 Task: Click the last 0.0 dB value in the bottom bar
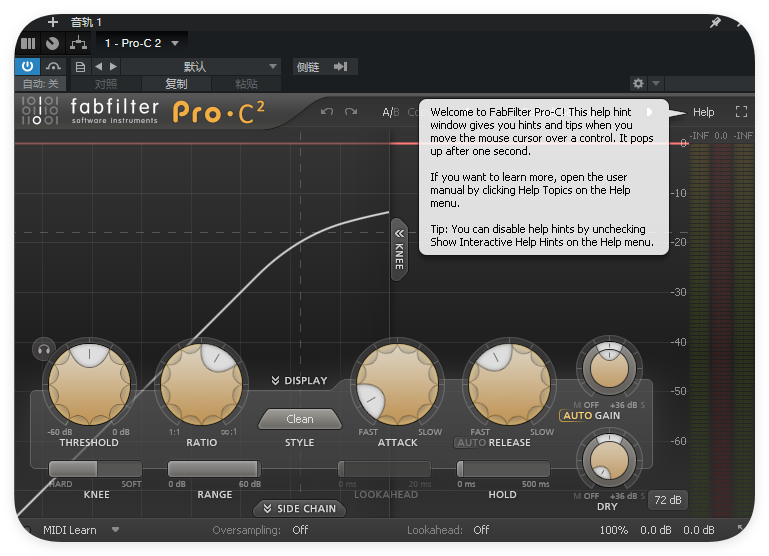pos(699,530)
